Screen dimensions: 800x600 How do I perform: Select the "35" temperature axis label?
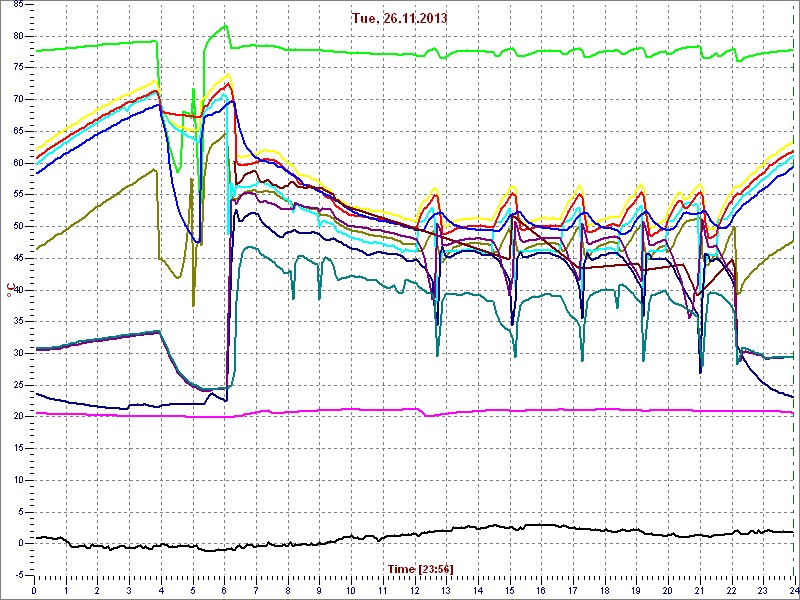tap(18, 321)
